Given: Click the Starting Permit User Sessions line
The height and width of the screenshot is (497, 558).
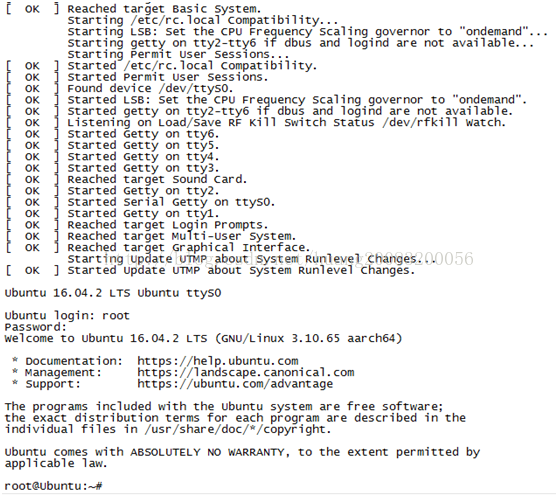Looking at the screenshot, I should pyautogui.click(x=178, y=54).
